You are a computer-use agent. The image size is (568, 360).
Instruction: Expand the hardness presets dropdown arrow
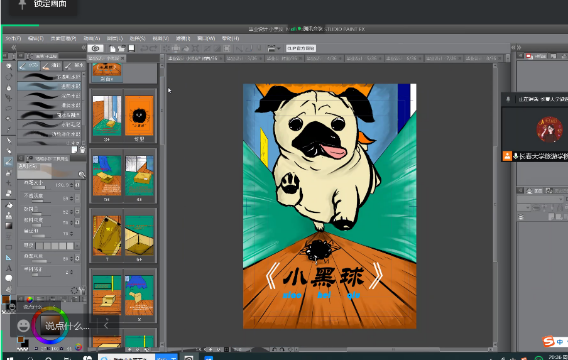click(x=77, y=246)
